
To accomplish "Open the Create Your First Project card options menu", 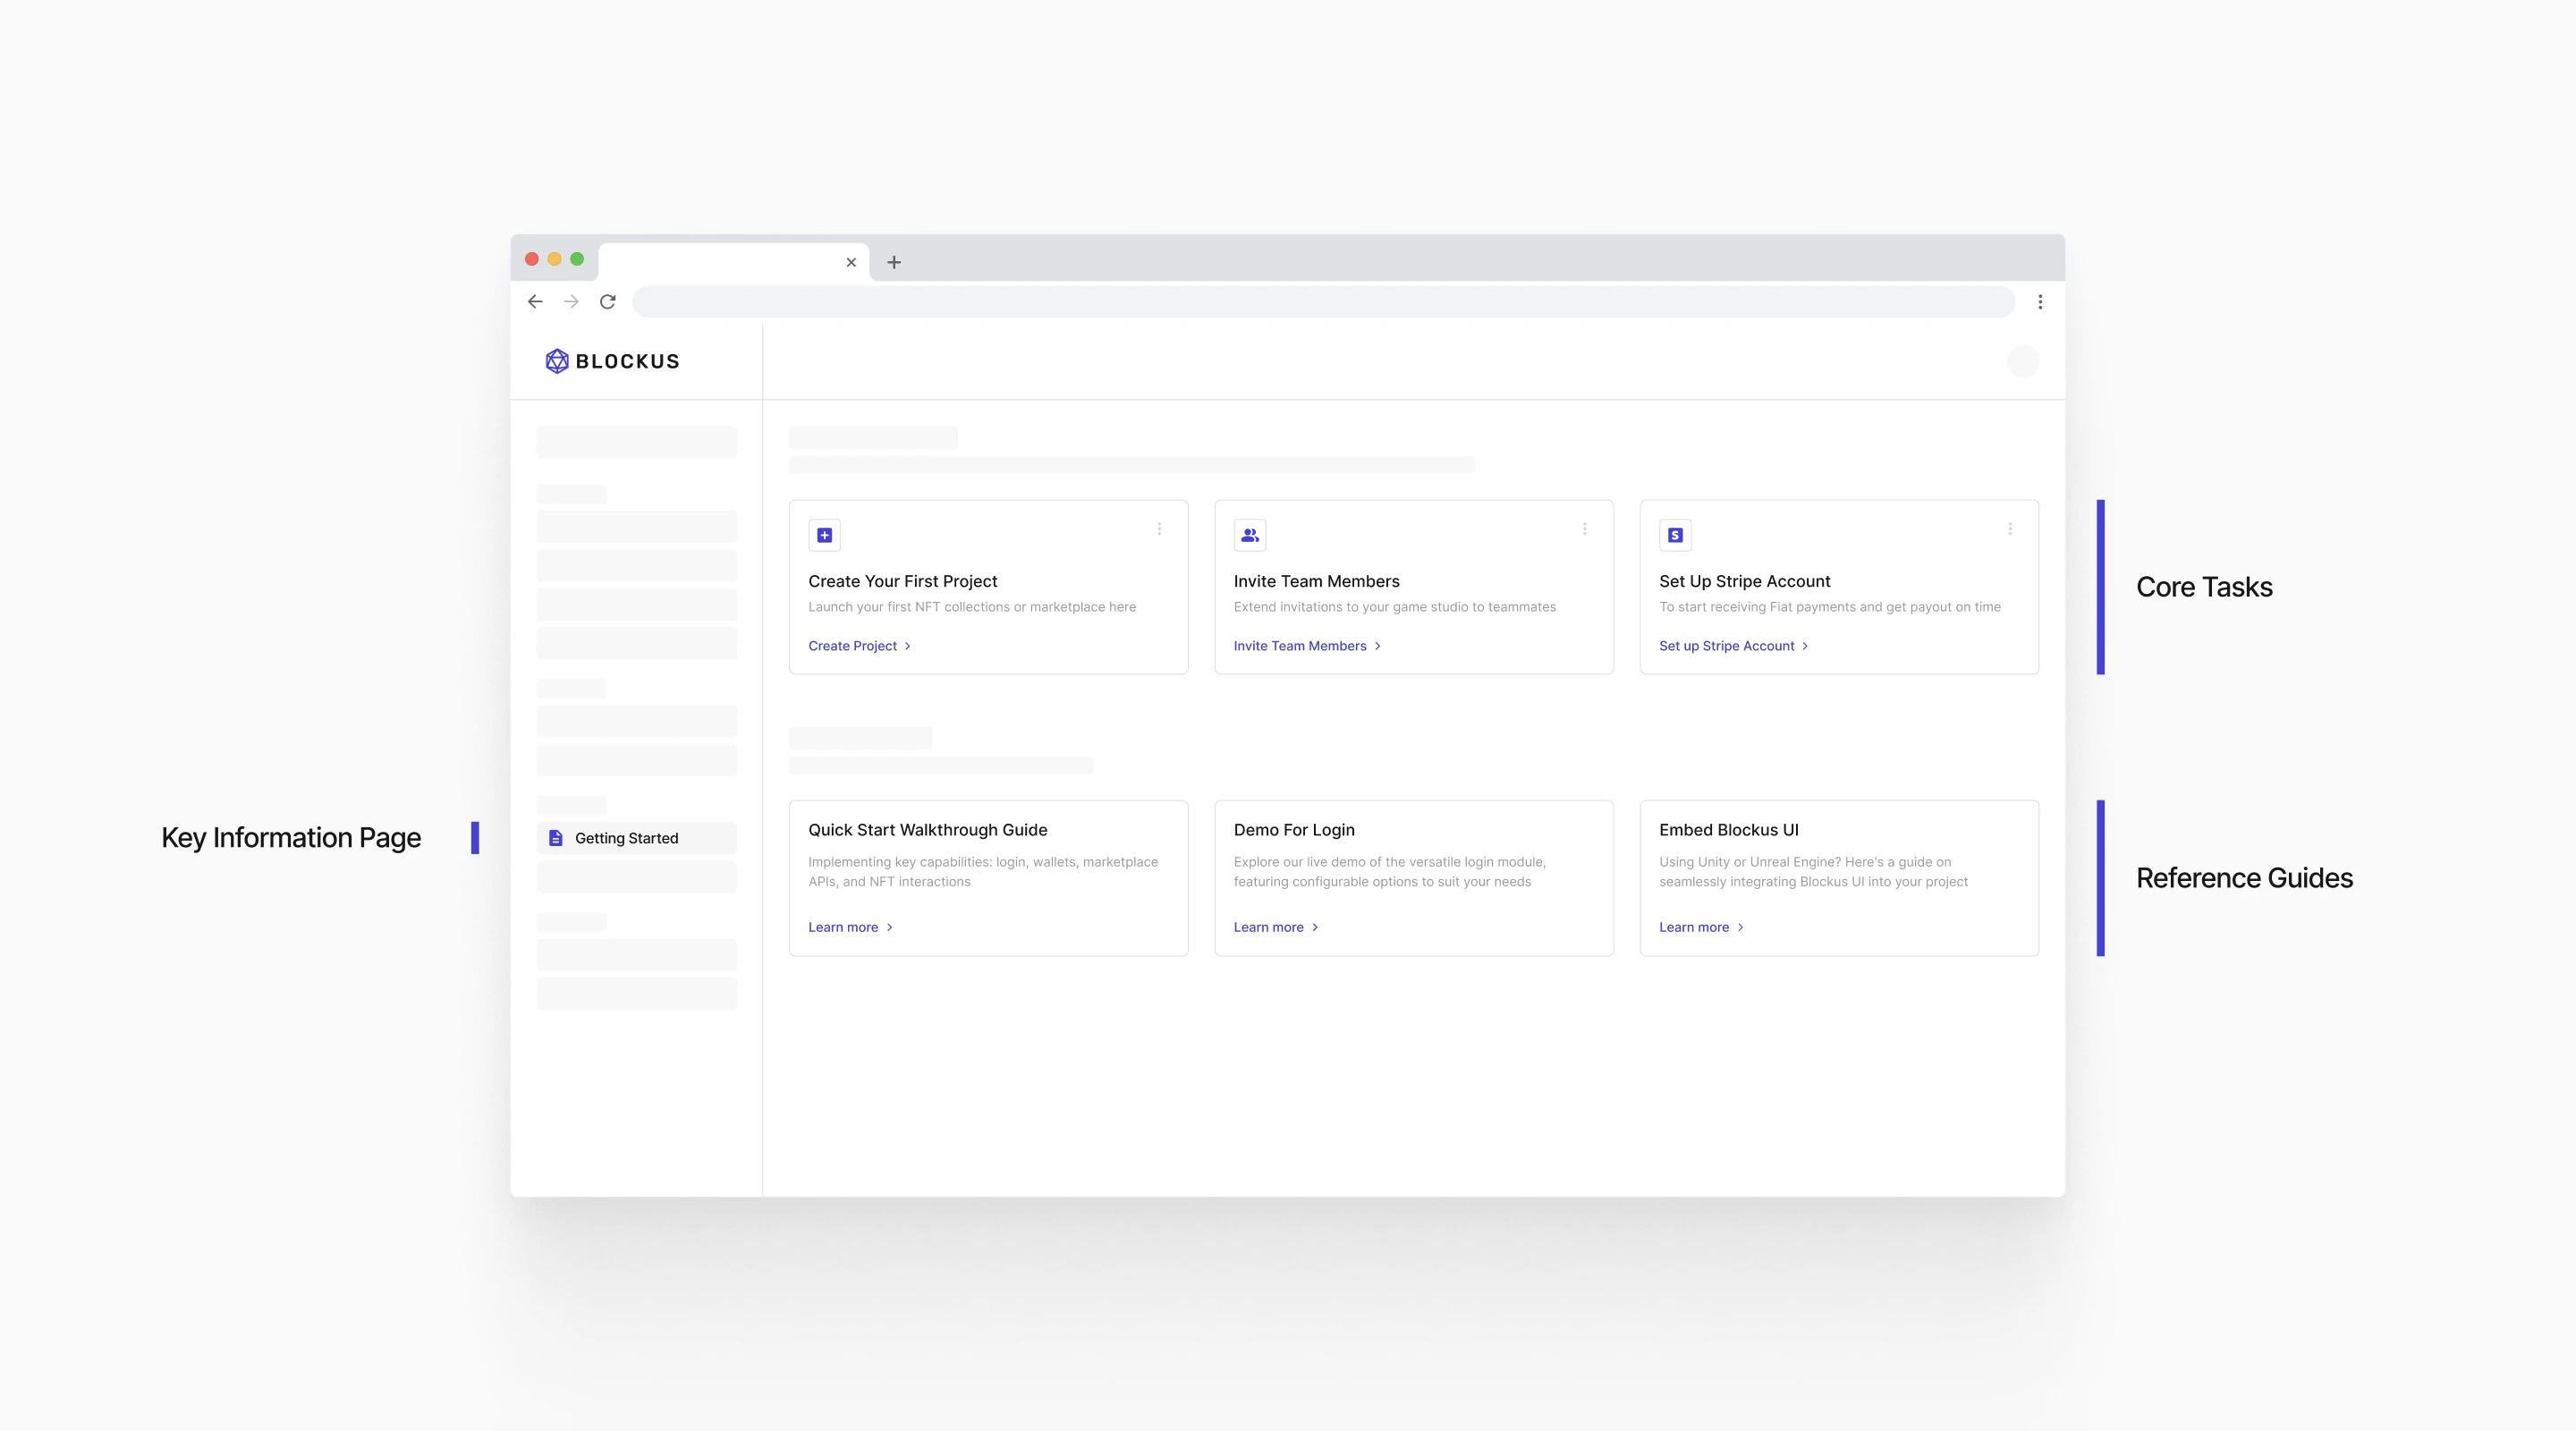I will tap(1159, 529).
